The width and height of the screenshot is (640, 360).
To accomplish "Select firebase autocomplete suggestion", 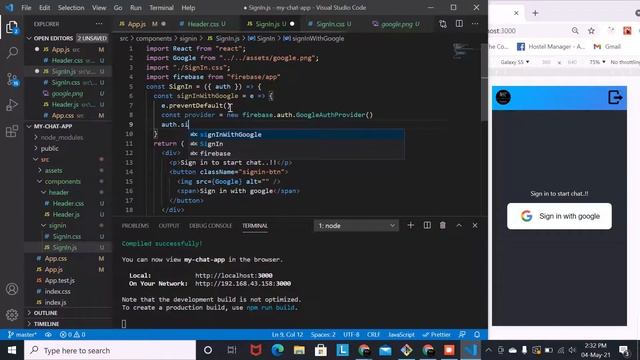I will click(x=296, y=153).
